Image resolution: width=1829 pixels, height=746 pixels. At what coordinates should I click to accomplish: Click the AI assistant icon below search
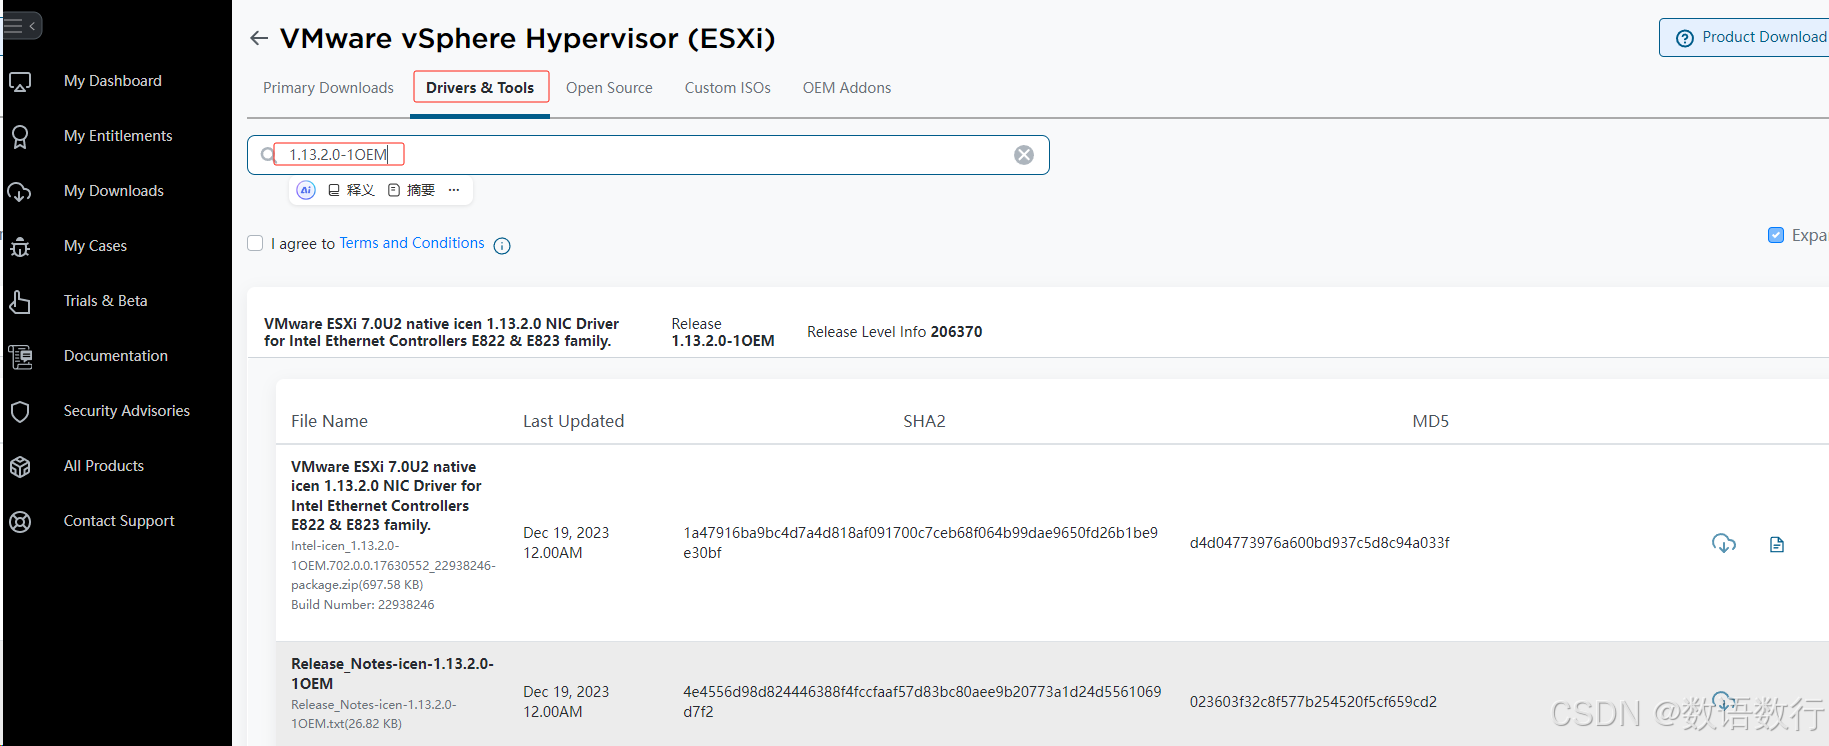coord(306,190)
